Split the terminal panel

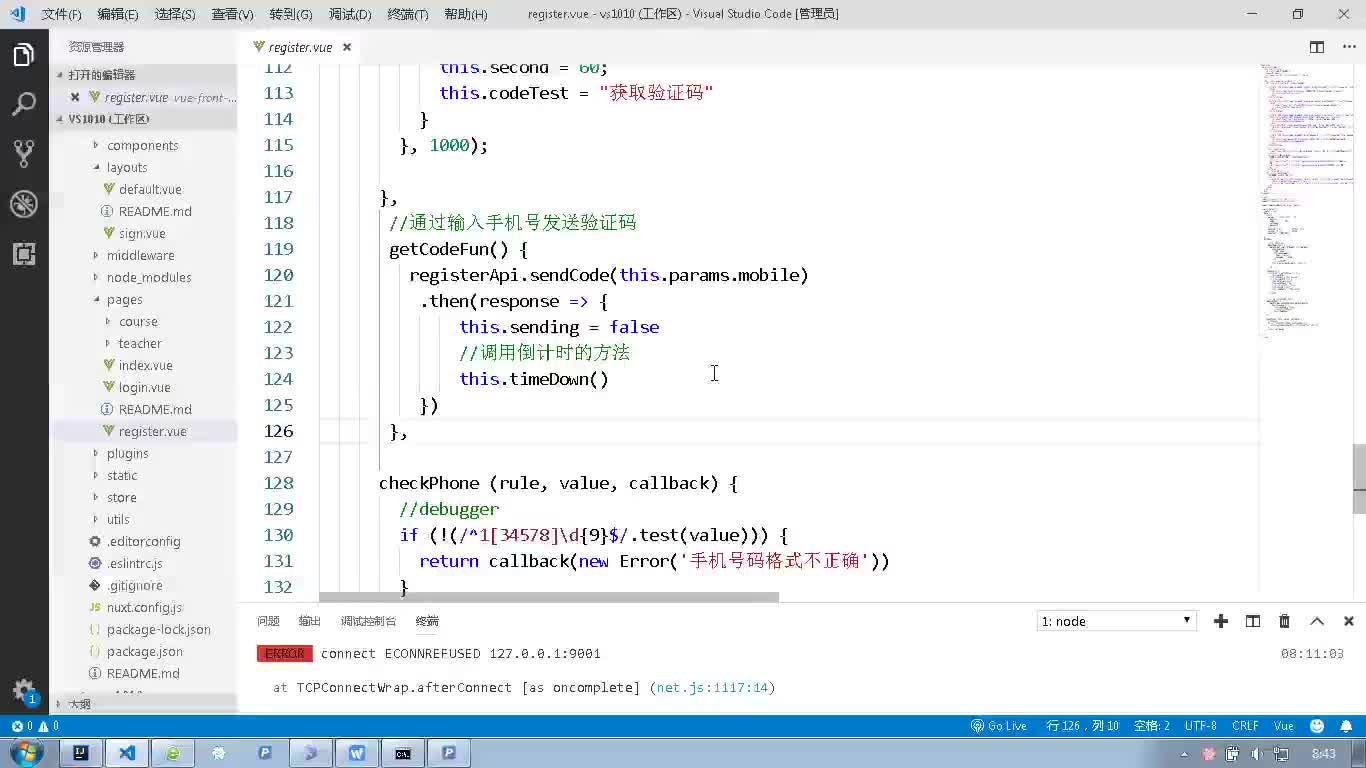tap(1252, 621)
